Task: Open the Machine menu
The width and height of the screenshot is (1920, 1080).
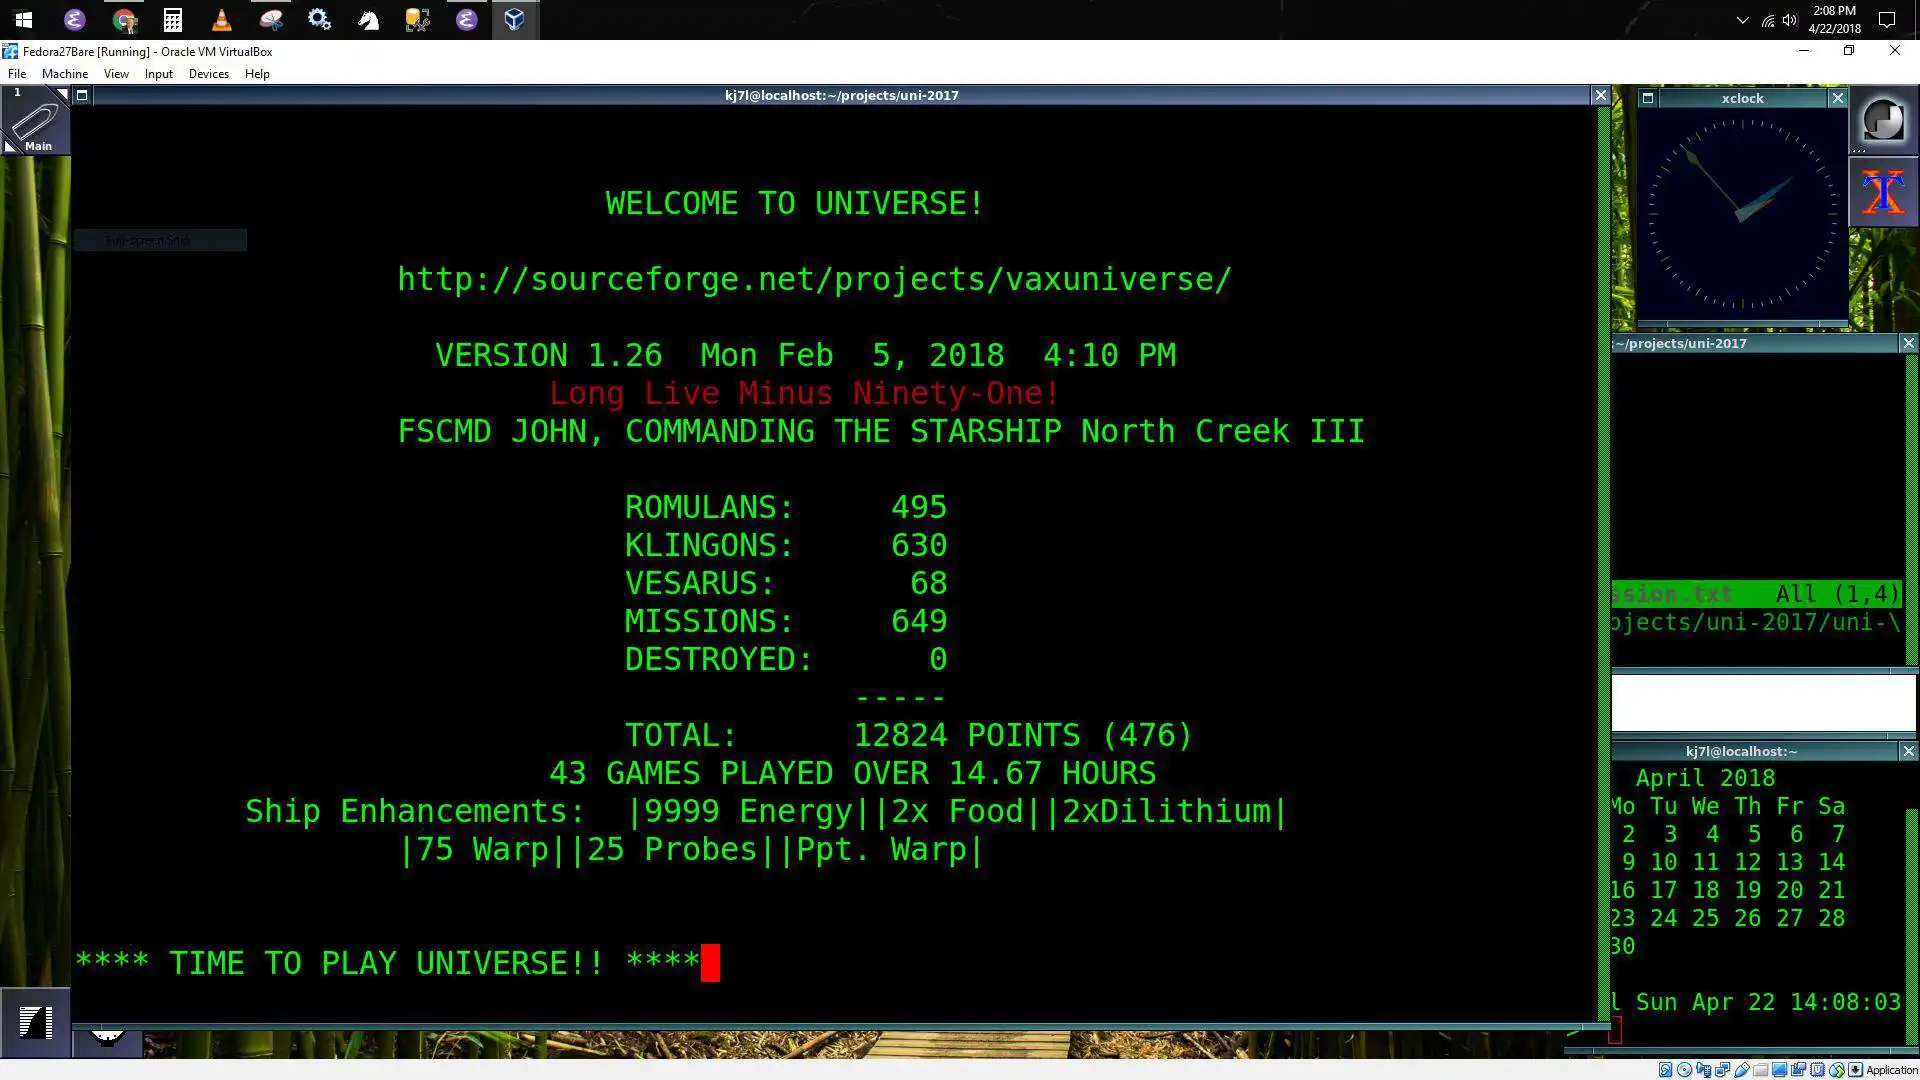Action: pos(65,74)
